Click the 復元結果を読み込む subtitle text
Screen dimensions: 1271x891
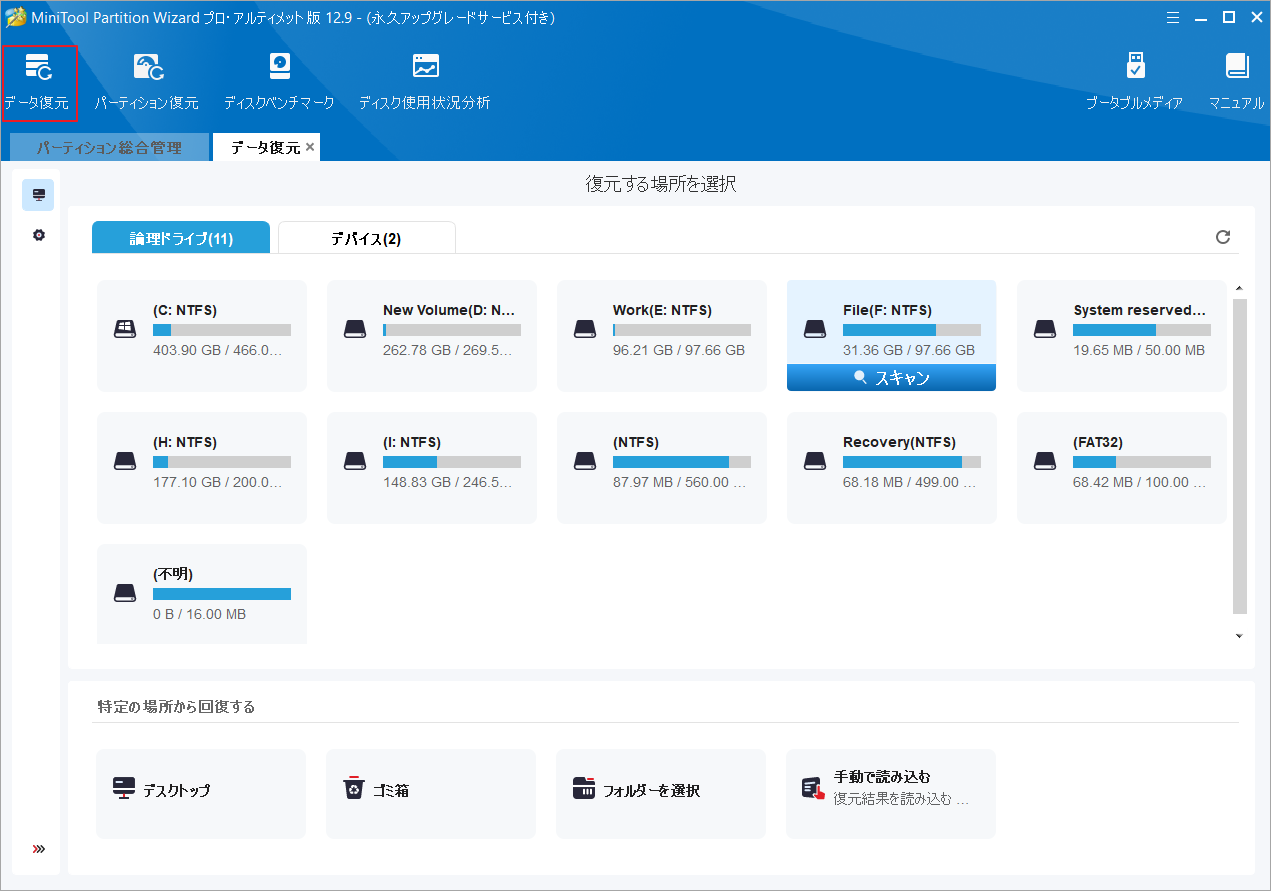901,800
